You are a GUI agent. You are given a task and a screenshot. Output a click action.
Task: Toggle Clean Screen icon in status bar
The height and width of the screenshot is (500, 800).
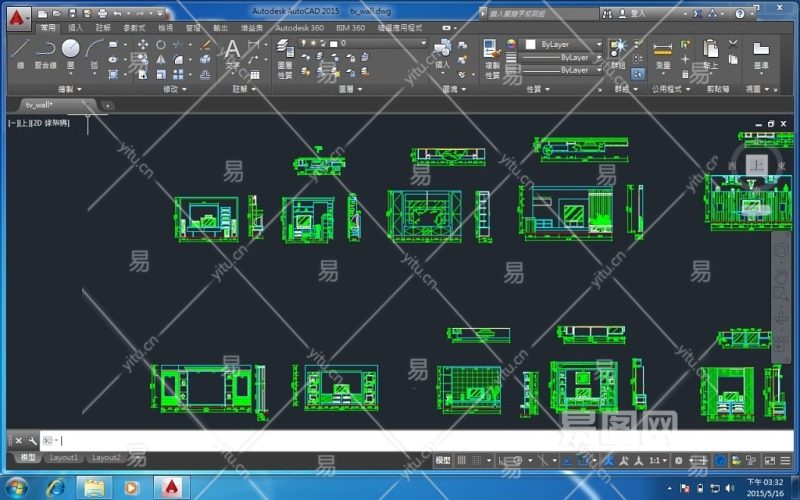coord(769,461)
